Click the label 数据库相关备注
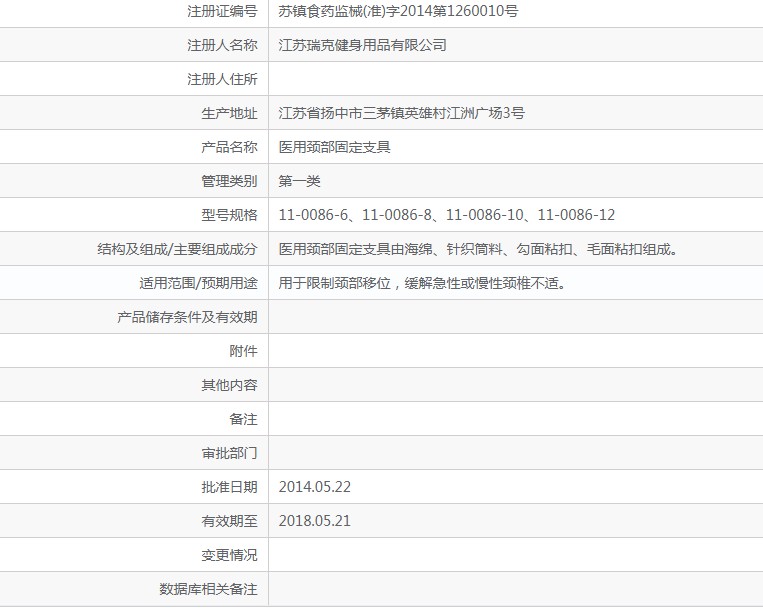Viewport: 763px width, 608px height. (208, 590)
